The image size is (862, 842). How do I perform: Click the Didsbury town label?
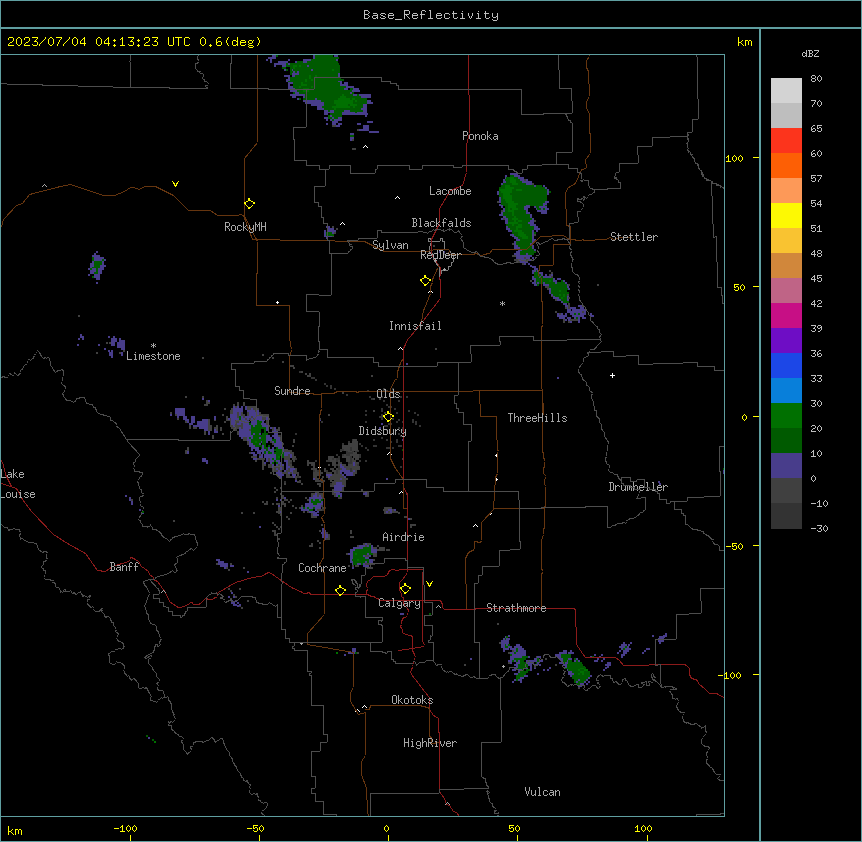383,431
